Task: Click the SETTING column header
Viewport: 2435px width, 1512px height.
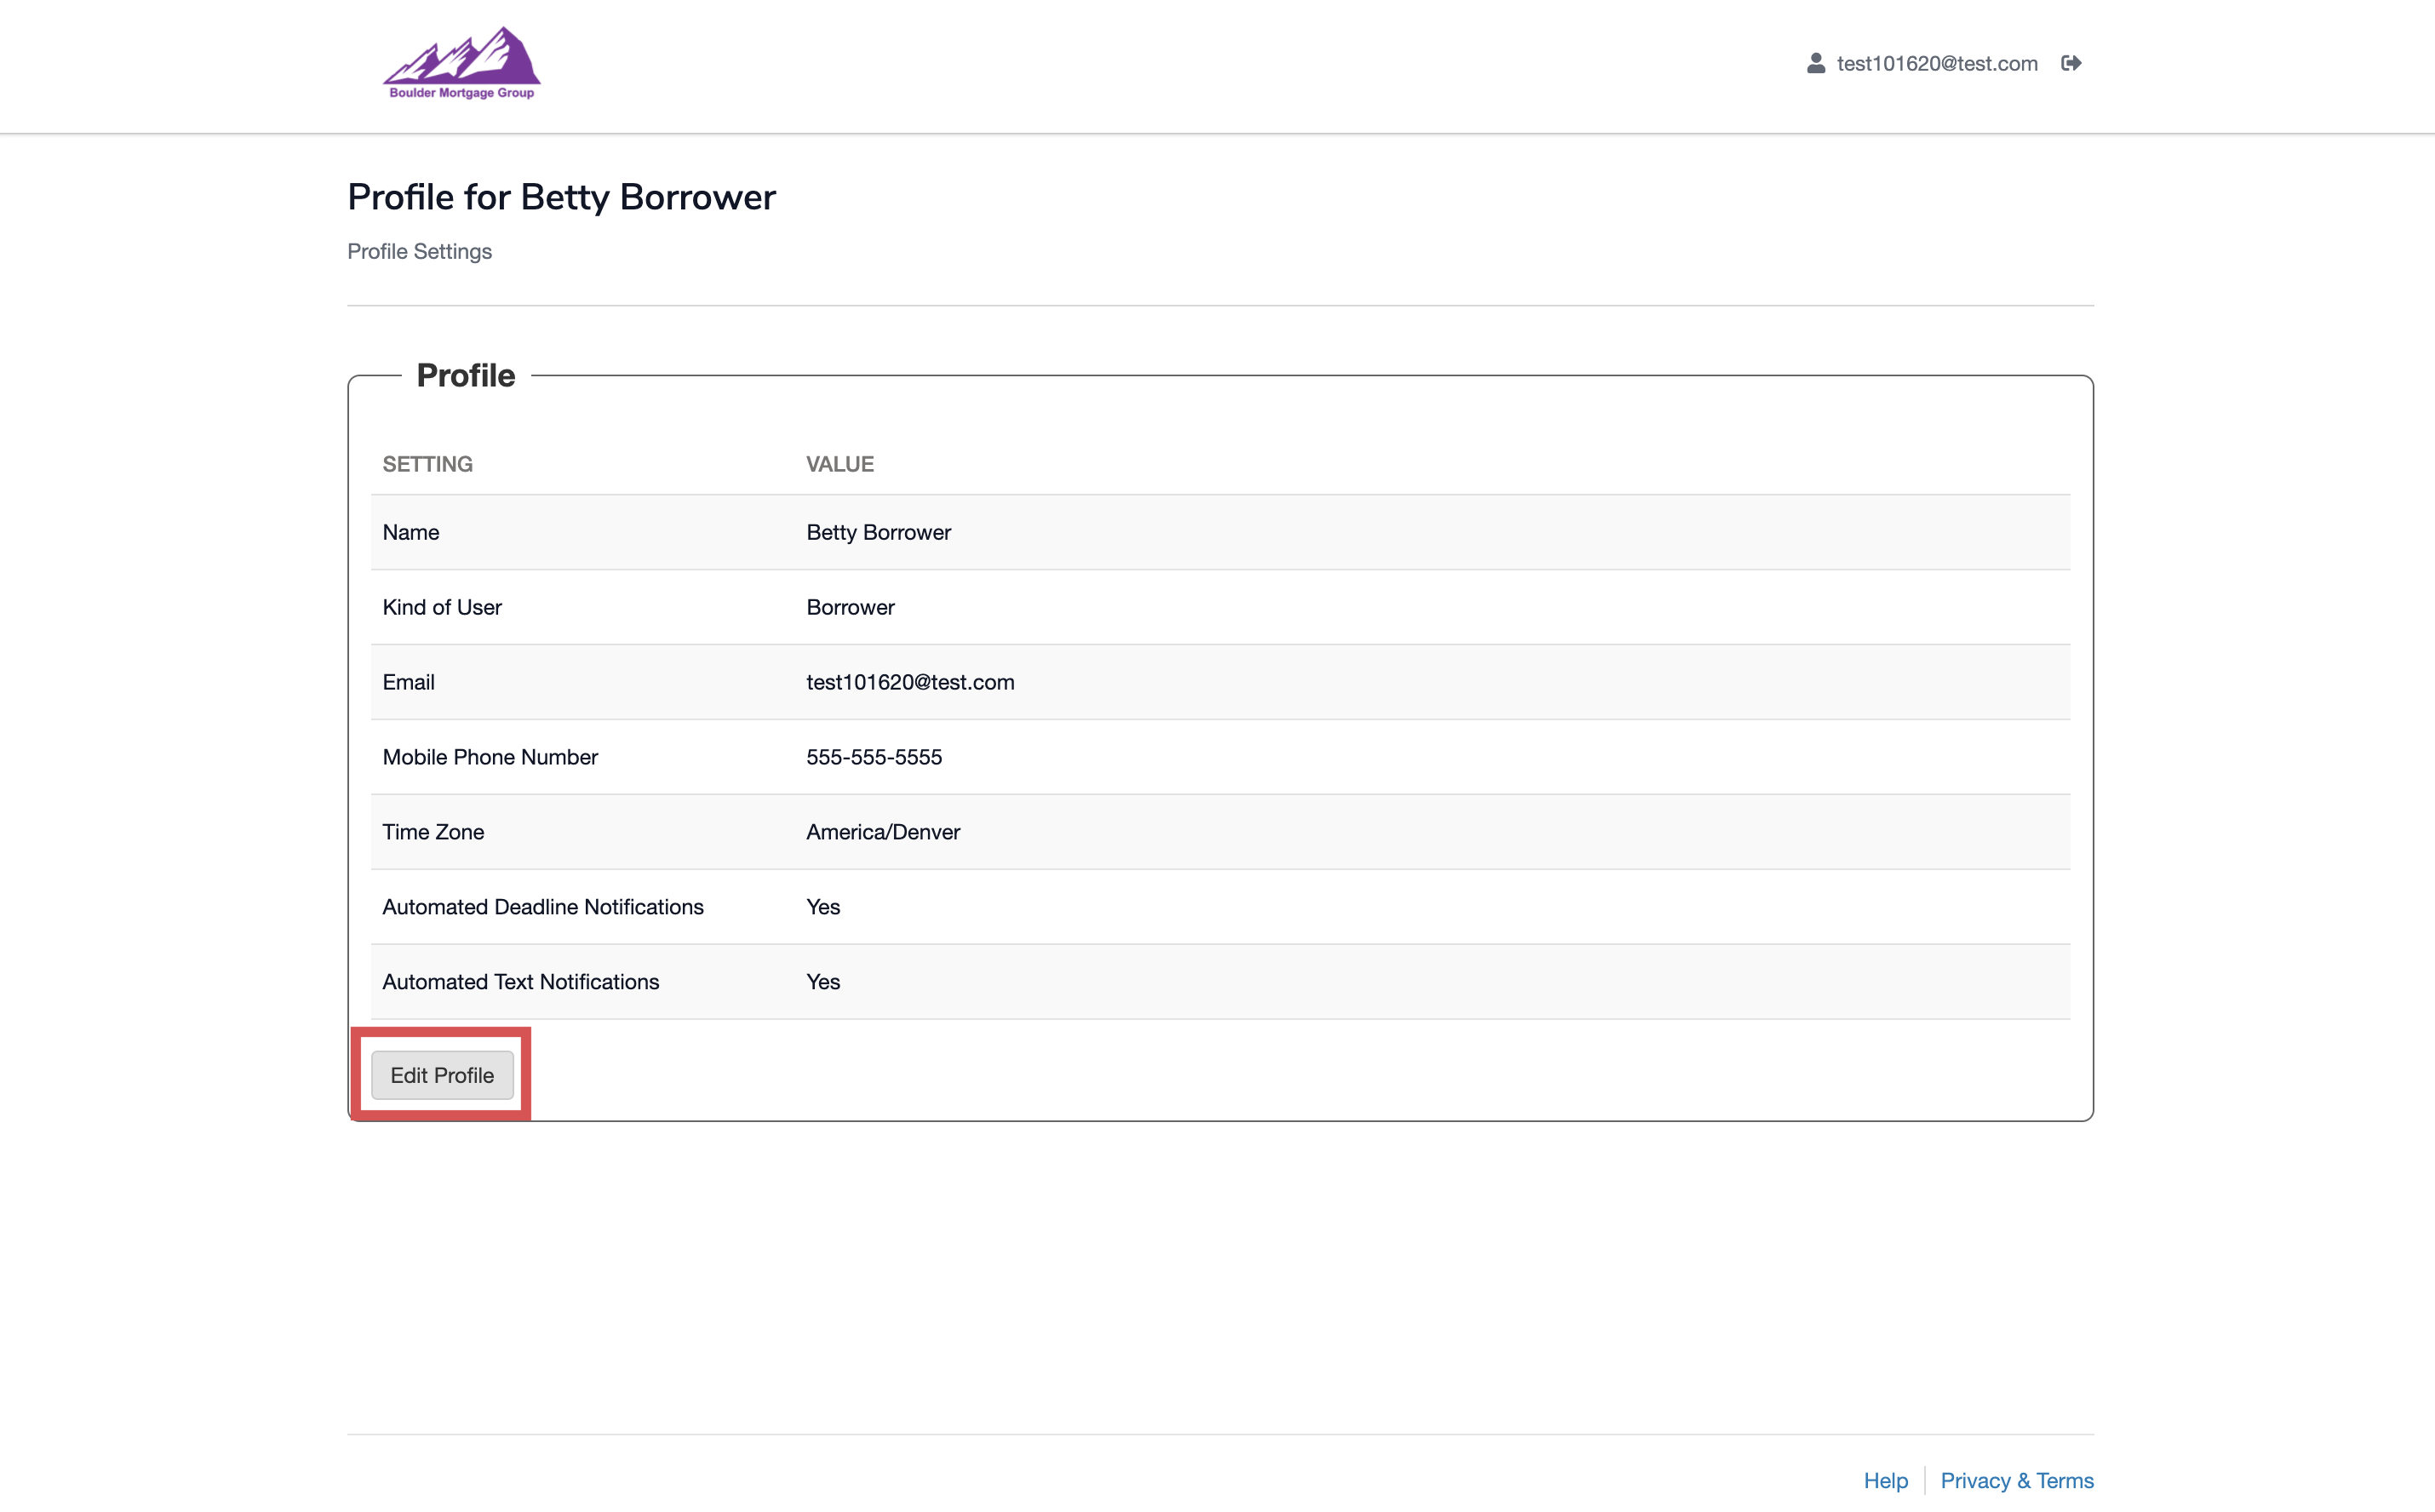Action: click(x=427, y=464)
